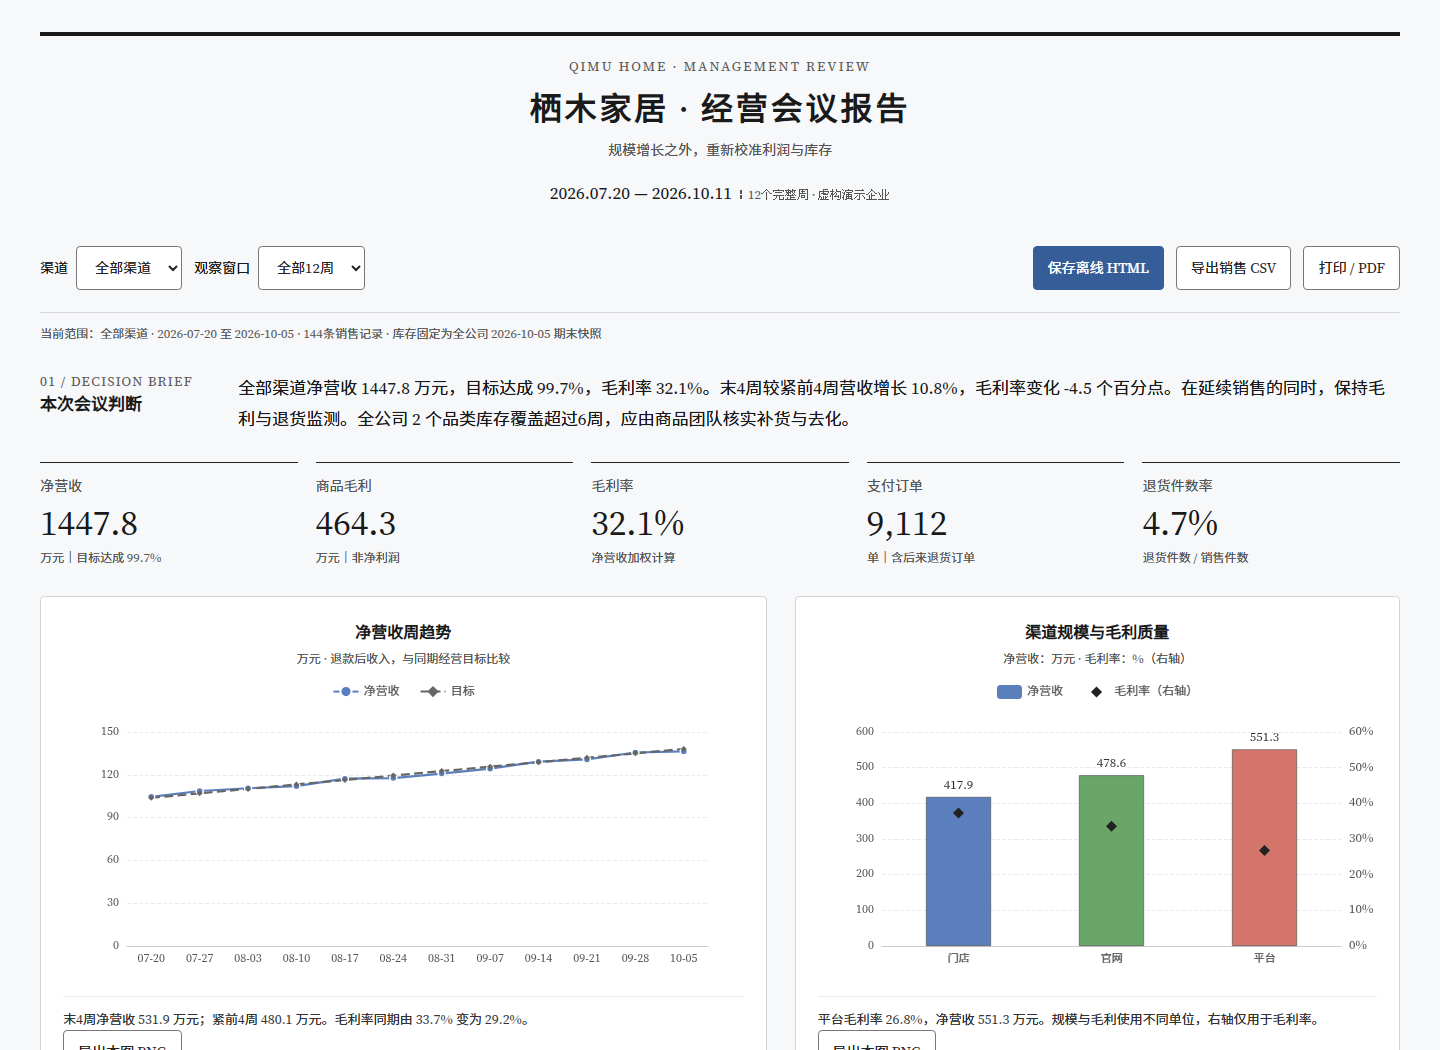Click the 07-20 data point on trend line
Viewport: 1440px width, 1050px height.
[x=151, y=797]
